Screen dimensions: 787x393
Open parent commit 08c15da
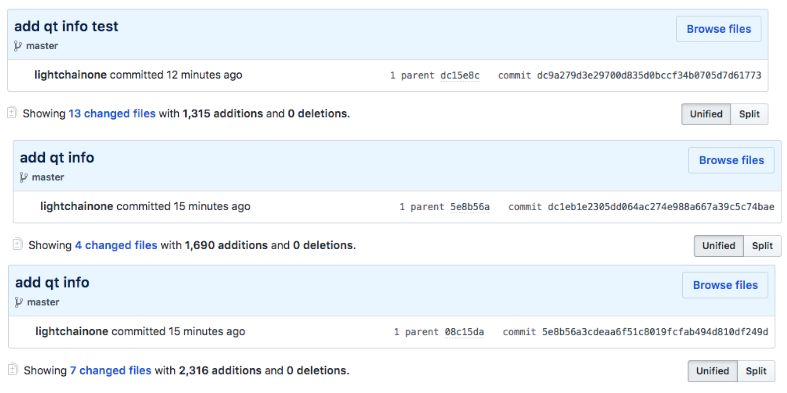click(464, 332)
